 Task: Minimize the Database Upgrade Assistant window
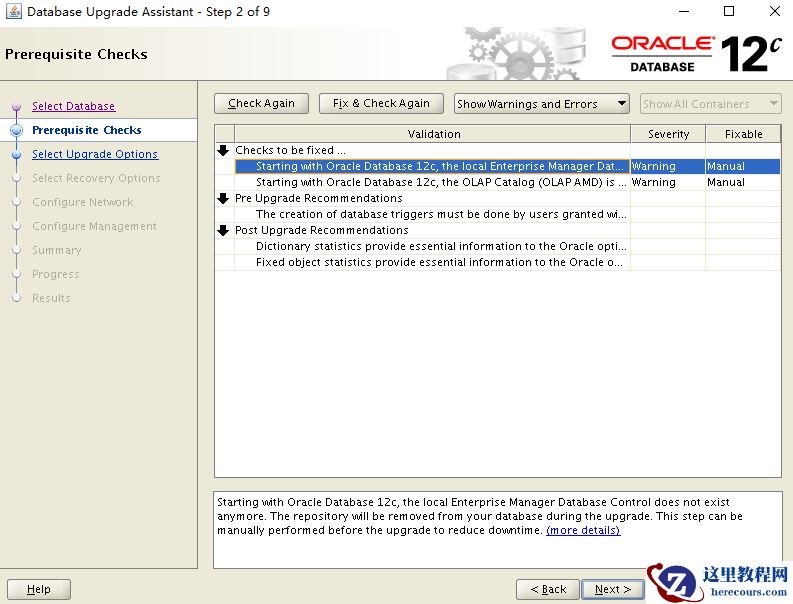684,11
